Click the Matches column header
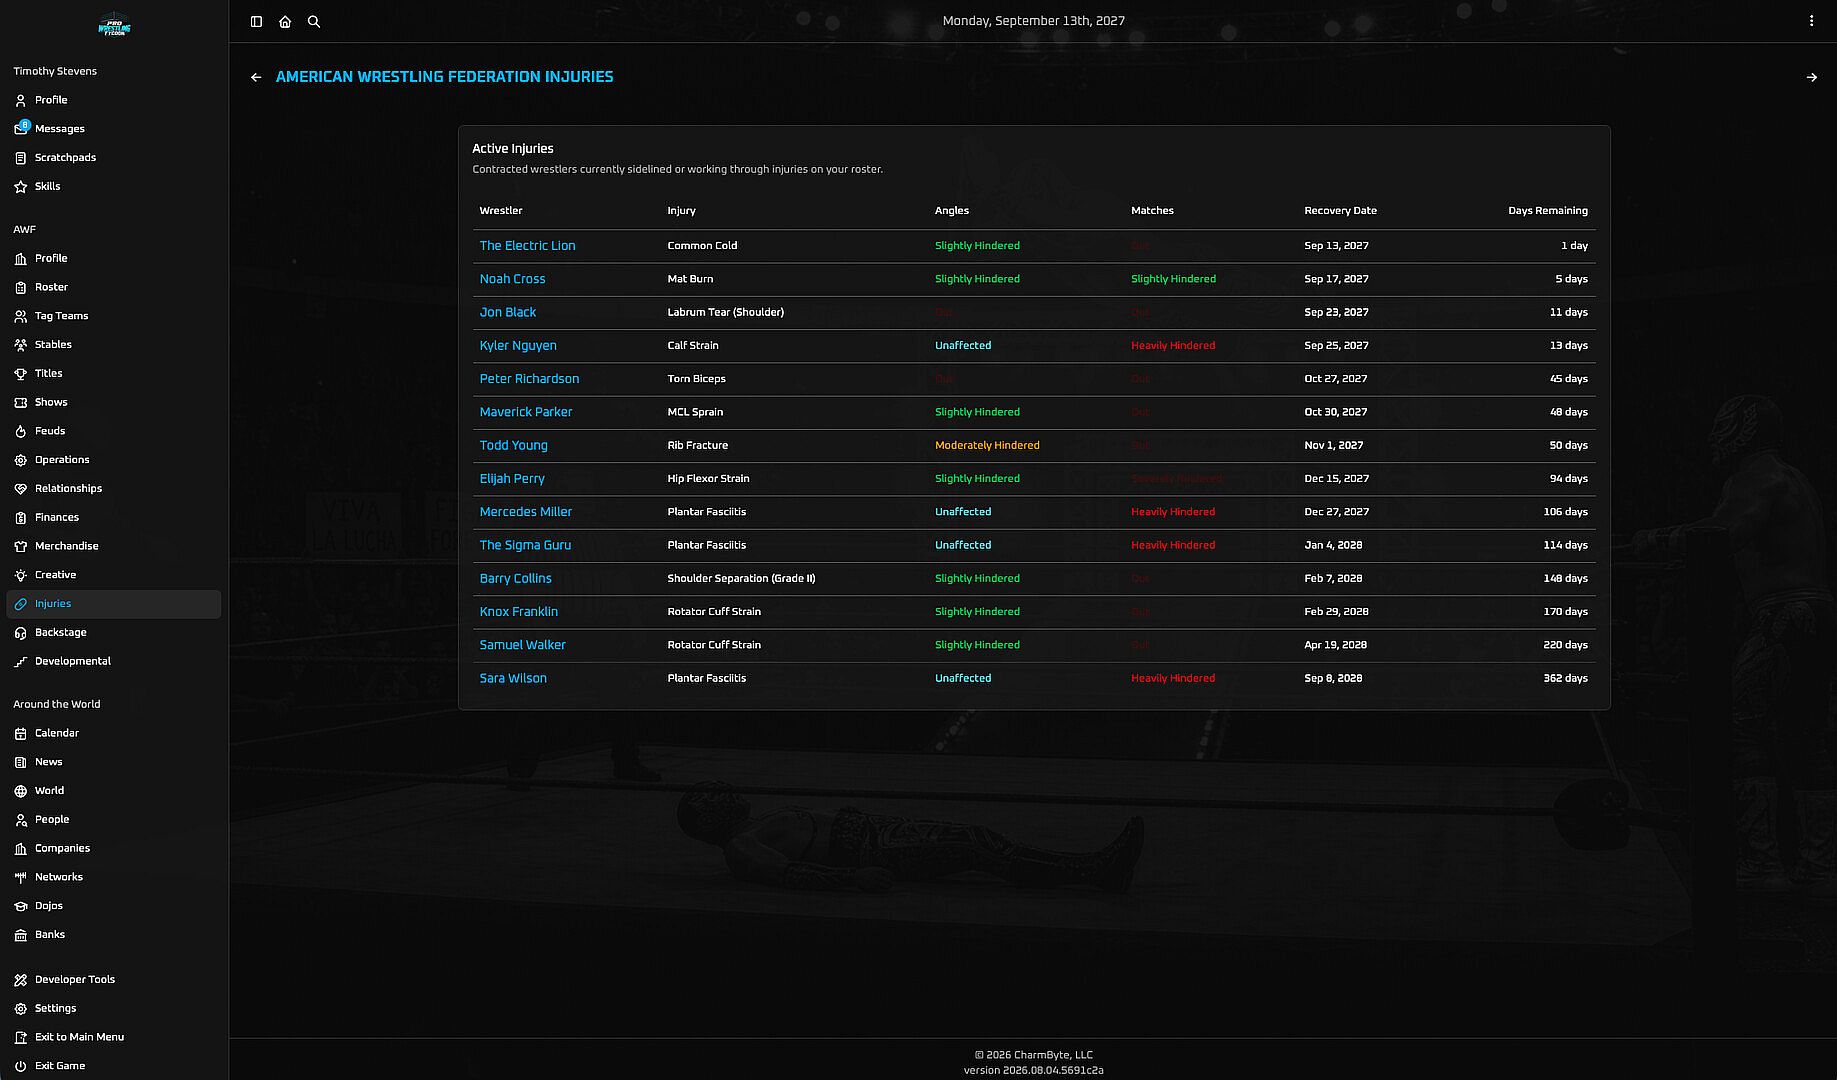 coord(1152,211)
